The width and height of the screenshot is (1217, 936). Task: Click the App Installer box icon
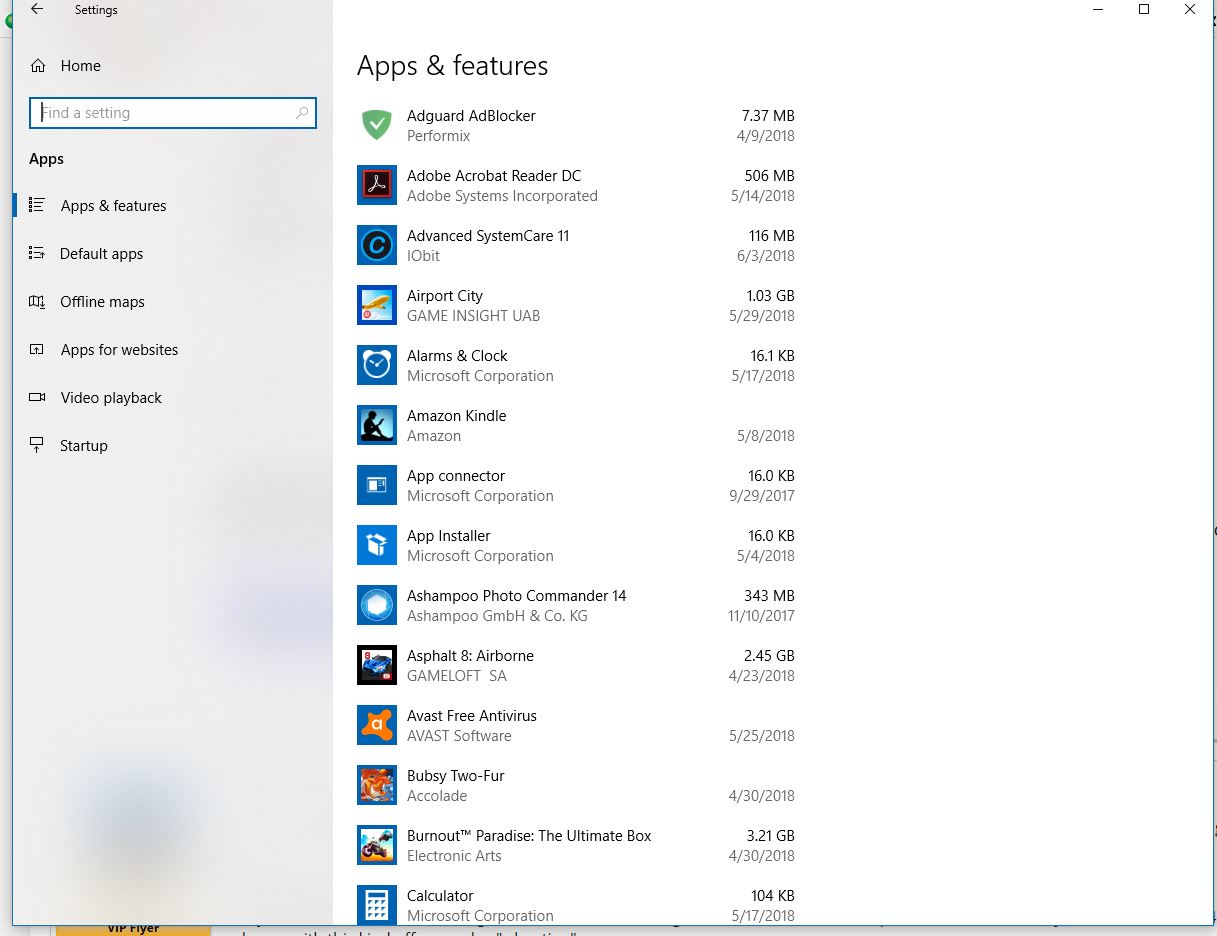point(377,545)
